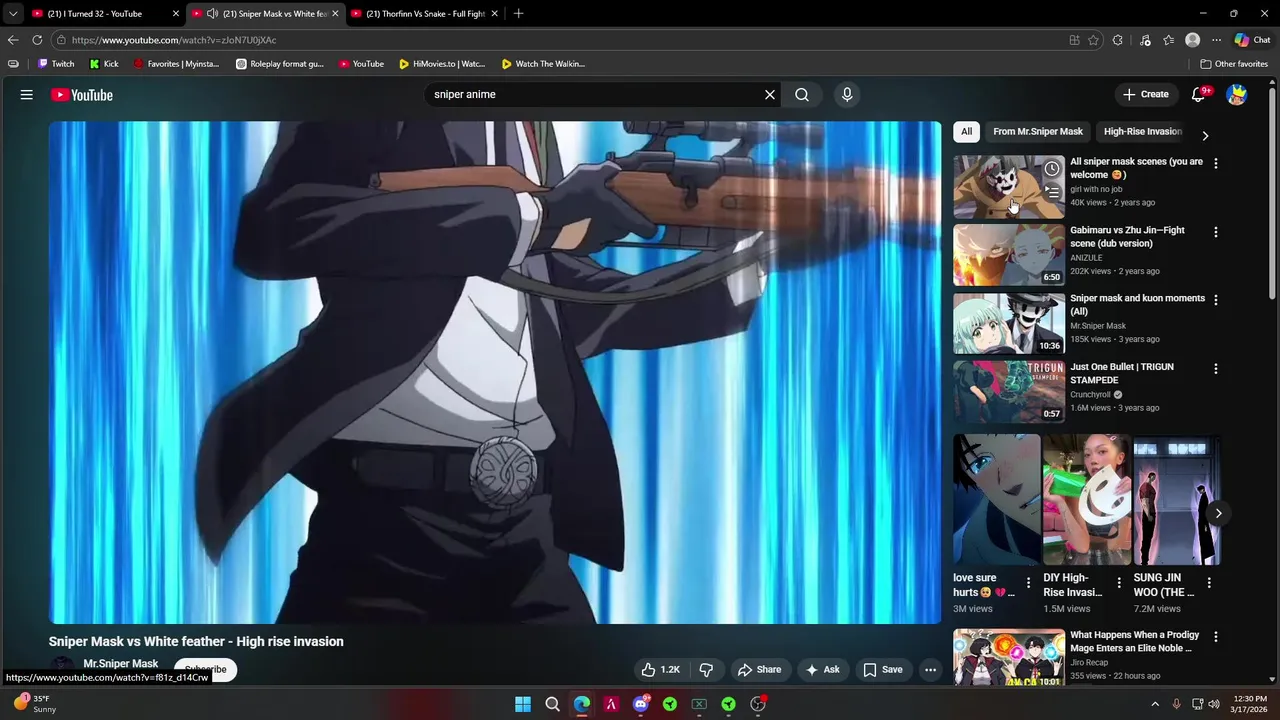Image resolution: width=1280 pixels, height=720 pixels.
Task: Open the media control music icon
Action: coord(1145,40)
